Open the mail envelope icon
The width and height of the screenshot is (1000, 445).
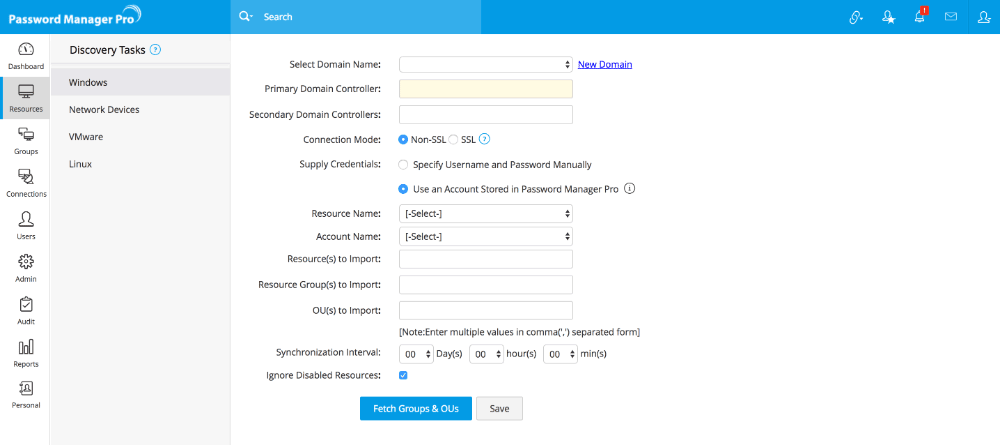click(951, 17)
